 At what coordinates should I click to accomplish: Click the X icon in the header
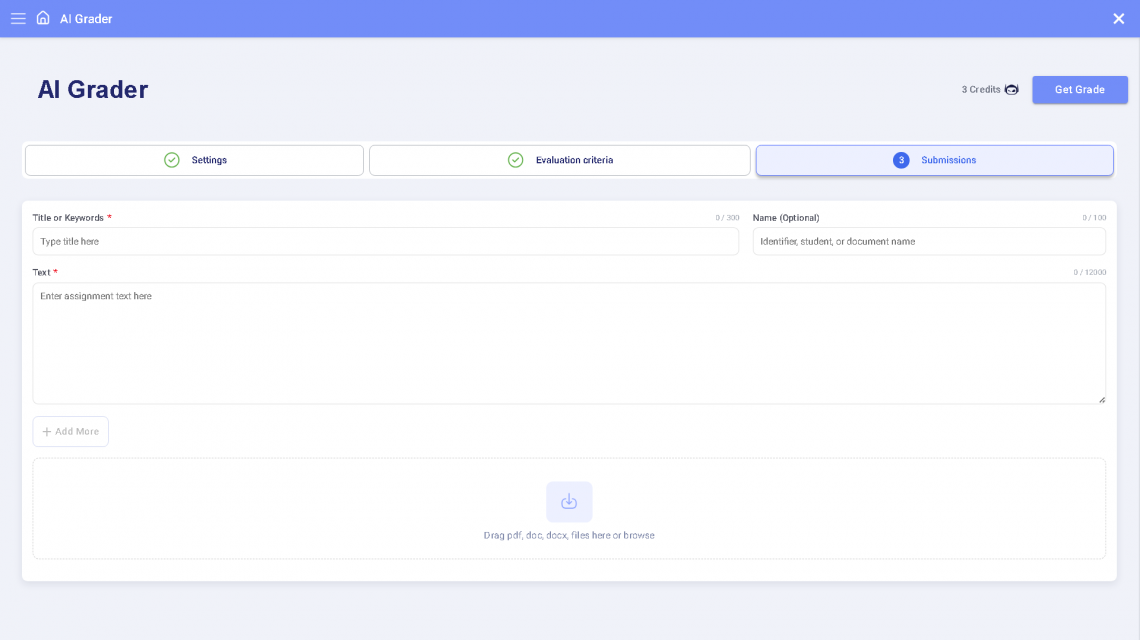pos(1118,18)
